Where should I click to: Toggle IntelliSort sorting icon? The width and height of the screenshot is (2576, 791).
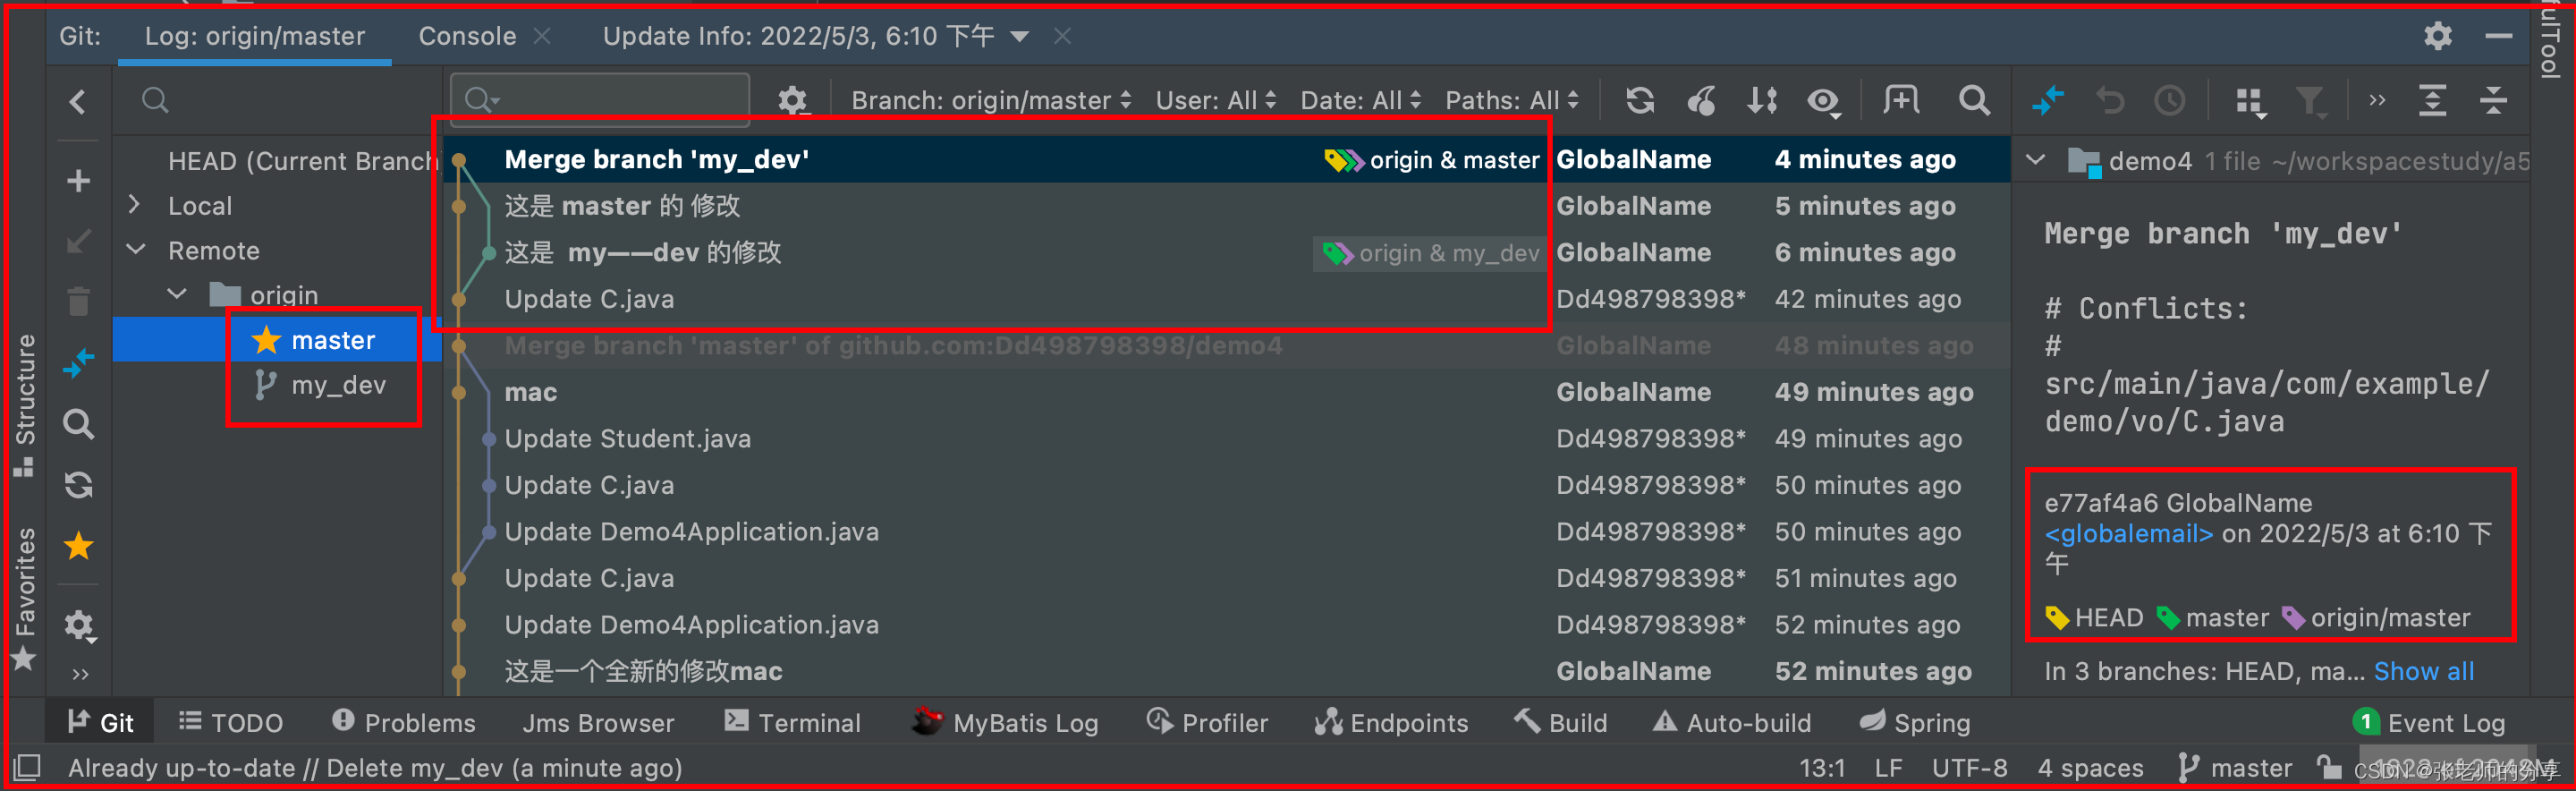tap(1762, 100)
